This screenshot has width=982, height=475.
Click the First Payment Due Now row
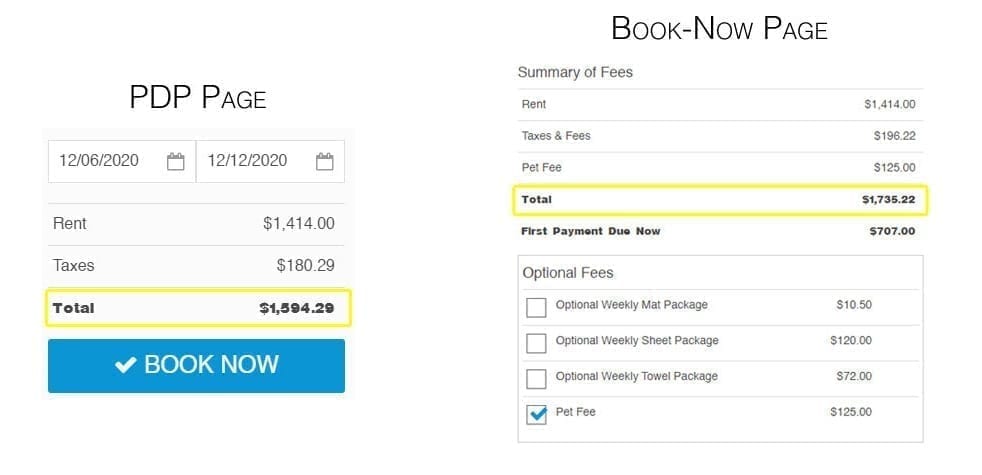(x=719, y=231)
